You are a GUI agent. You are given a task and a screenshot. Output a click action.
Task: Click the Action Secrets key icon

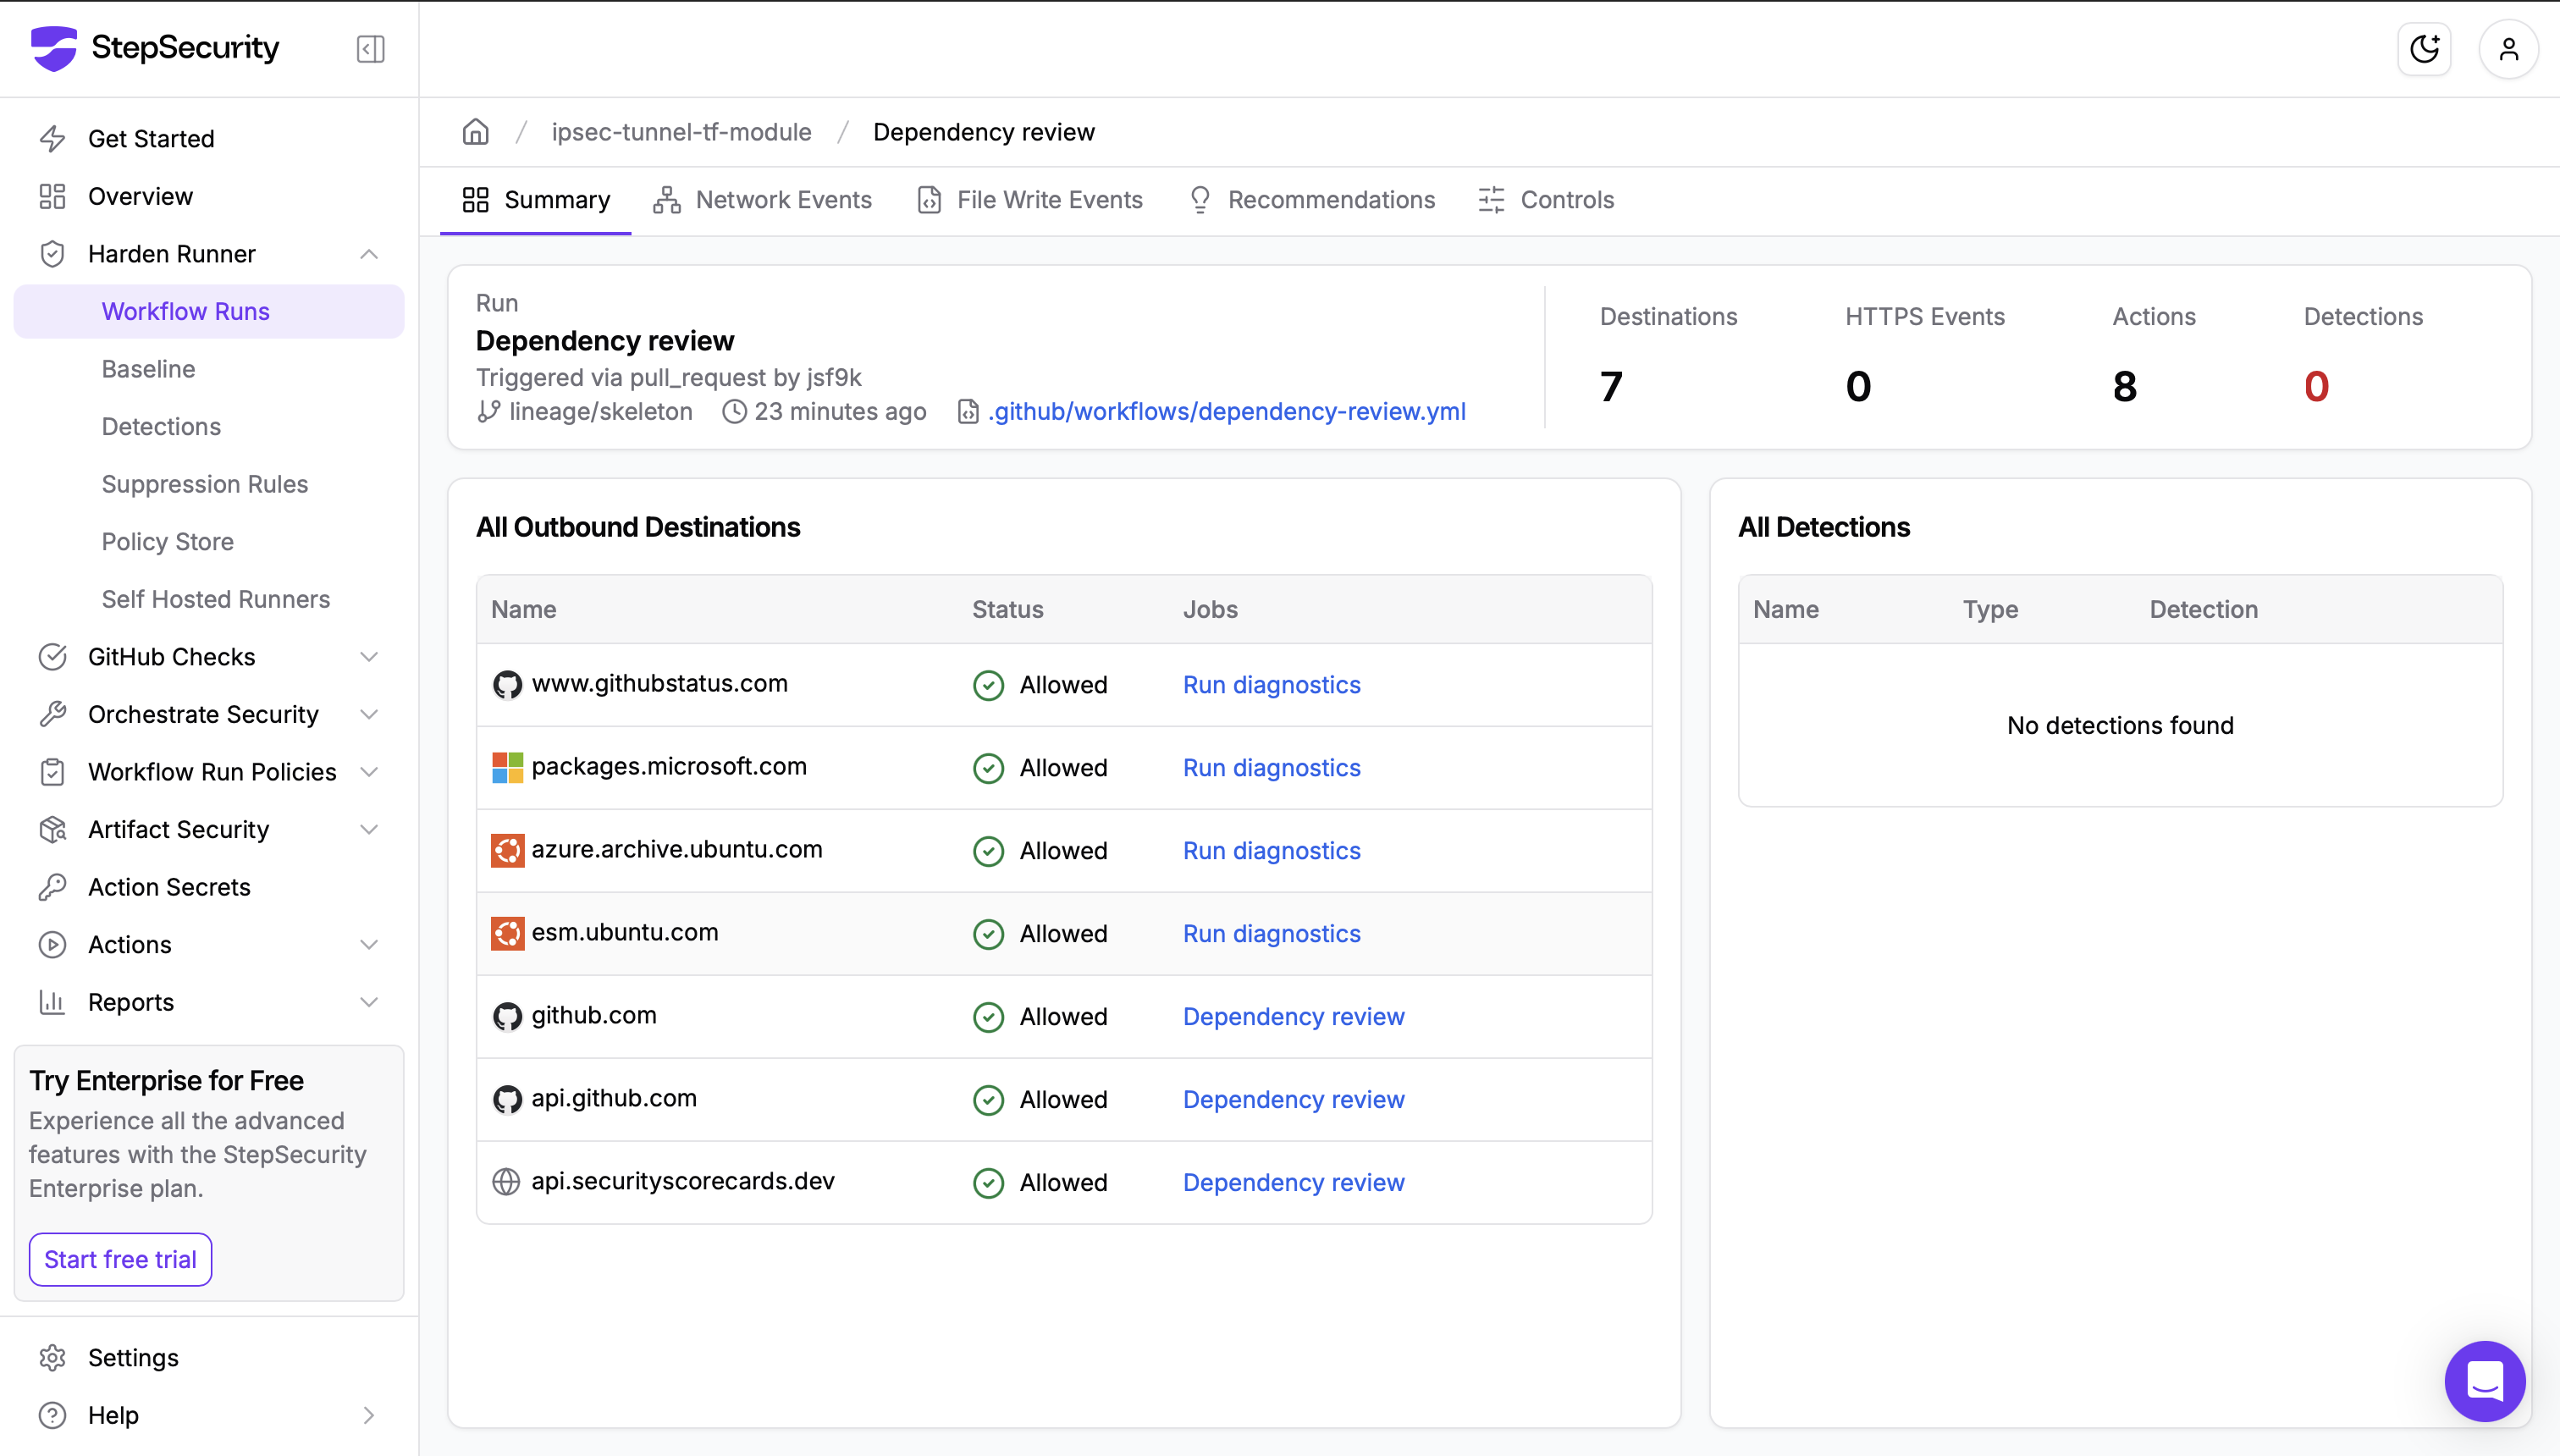click(x=52, y=887)
